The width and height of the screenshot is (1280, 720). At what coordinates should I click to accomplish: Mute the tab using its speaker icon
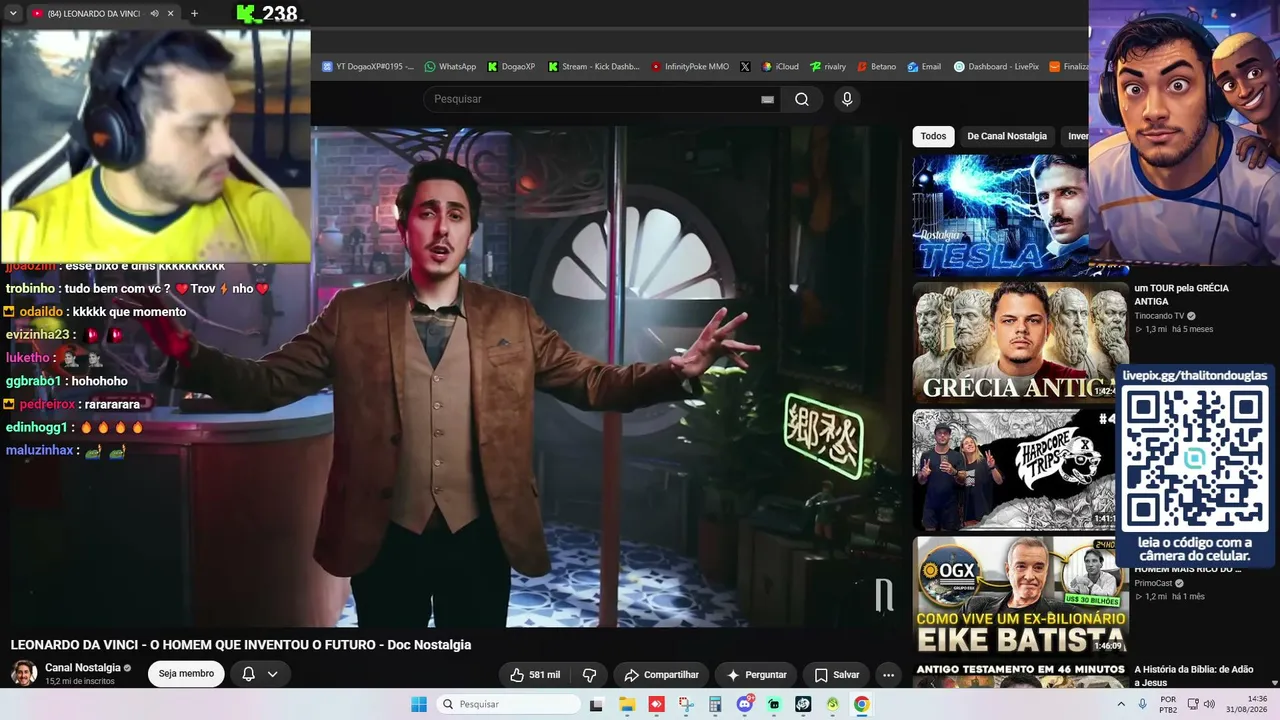point(154,13)
